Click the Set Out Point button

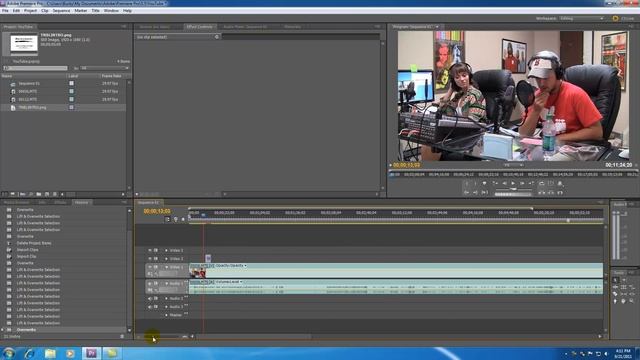475,184
